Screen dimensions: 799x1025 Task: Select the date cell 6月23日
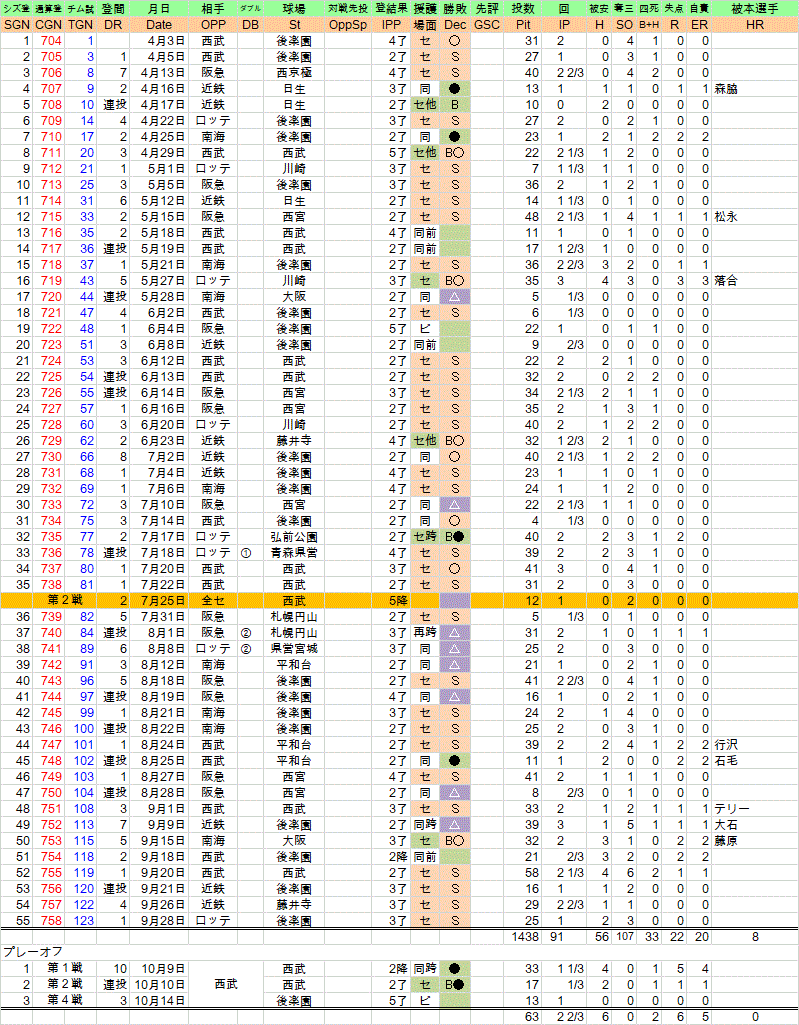(x=163, y=441)
